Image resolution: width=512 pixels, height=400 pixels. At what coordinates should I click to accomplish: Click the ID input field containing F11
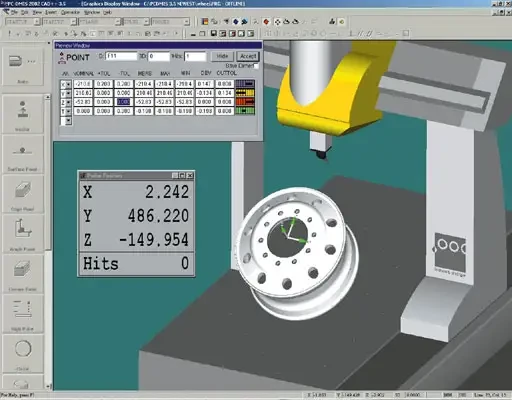pyautogui.click(x=121, y=56)
